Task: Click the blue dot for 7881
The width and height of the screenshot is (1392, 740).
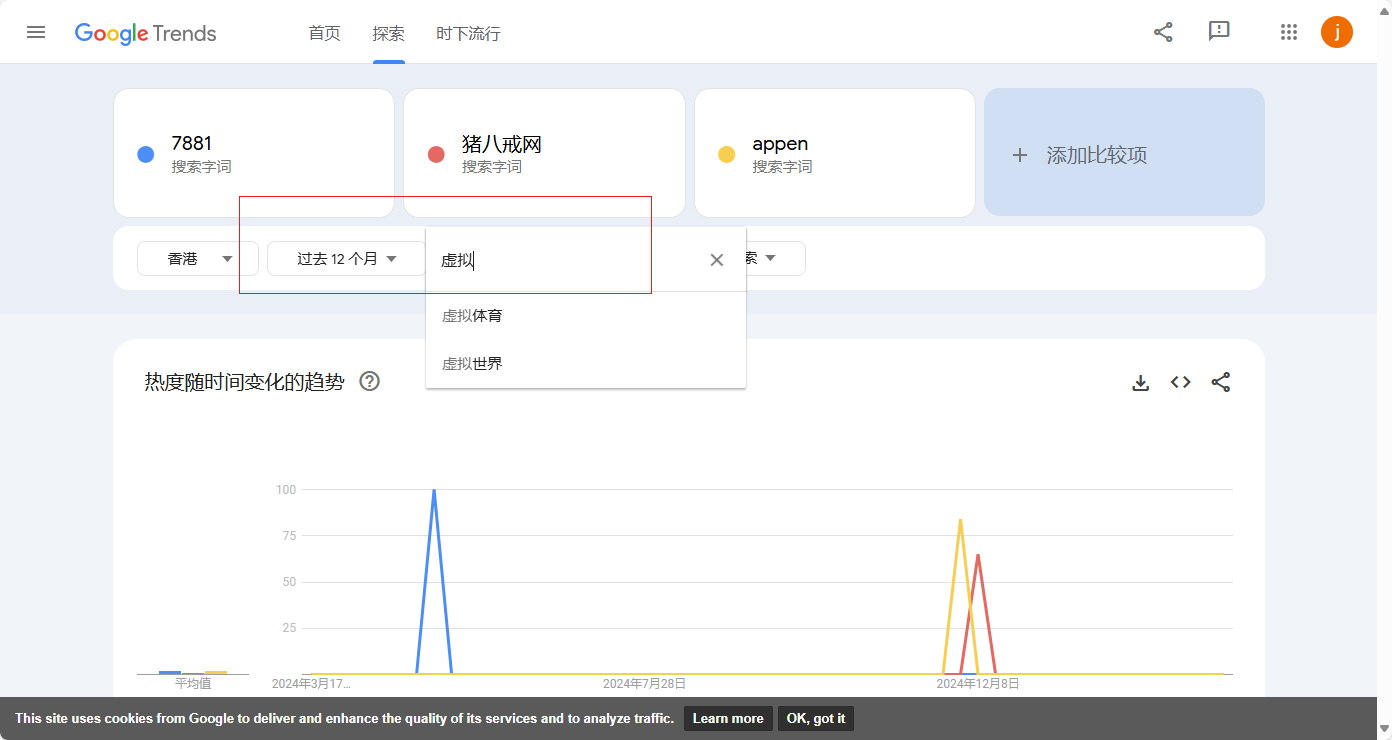Action: [x=146, y=154]
